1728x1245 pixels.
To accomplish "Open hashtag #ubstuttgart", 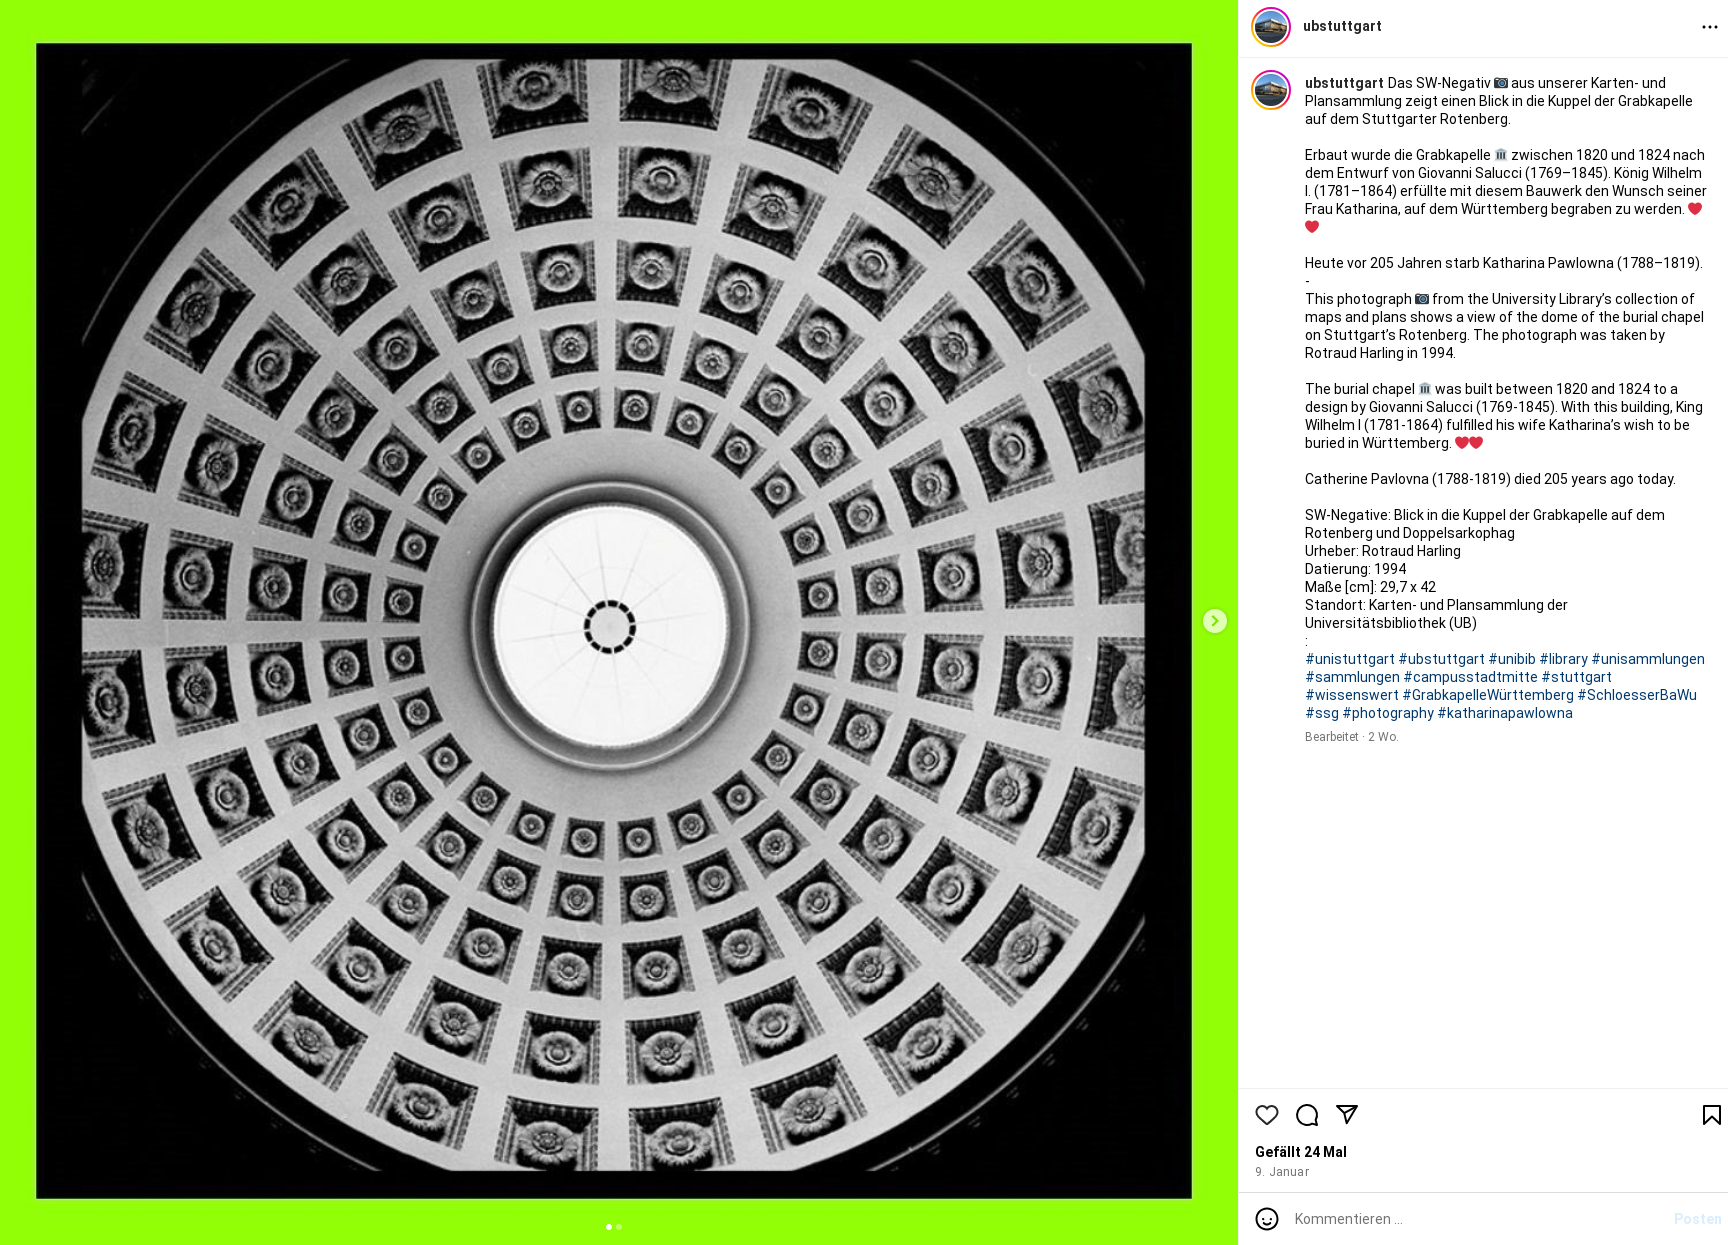I will [1441, 659].
